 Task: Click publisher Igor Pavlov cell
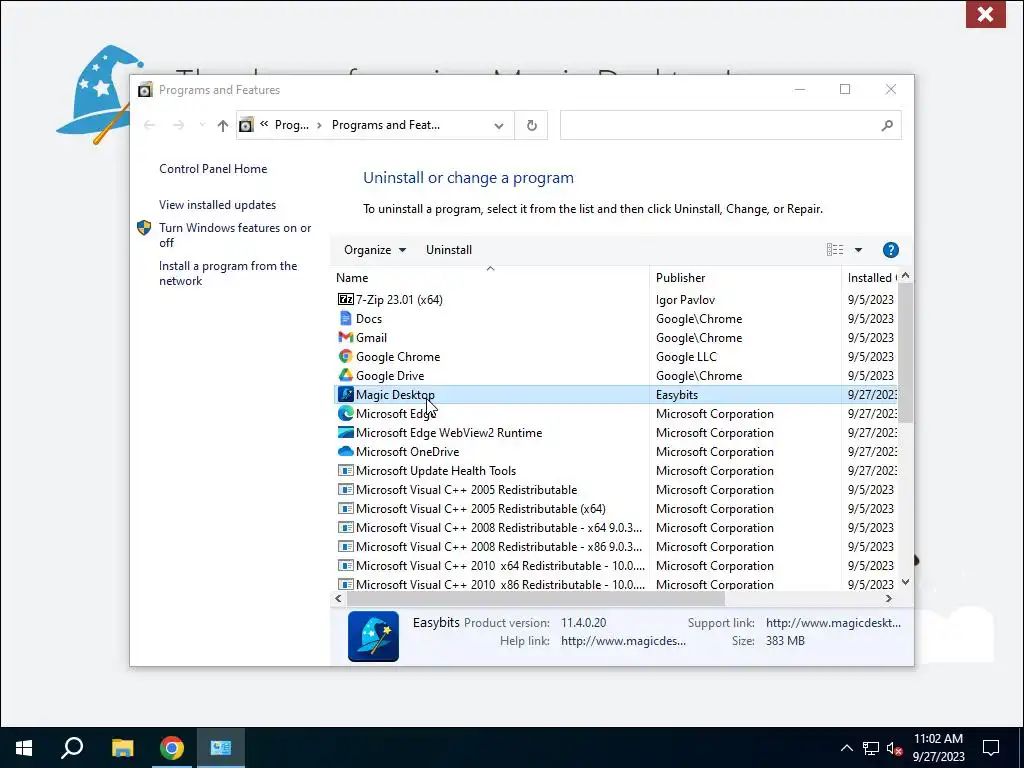click(685, 300)
